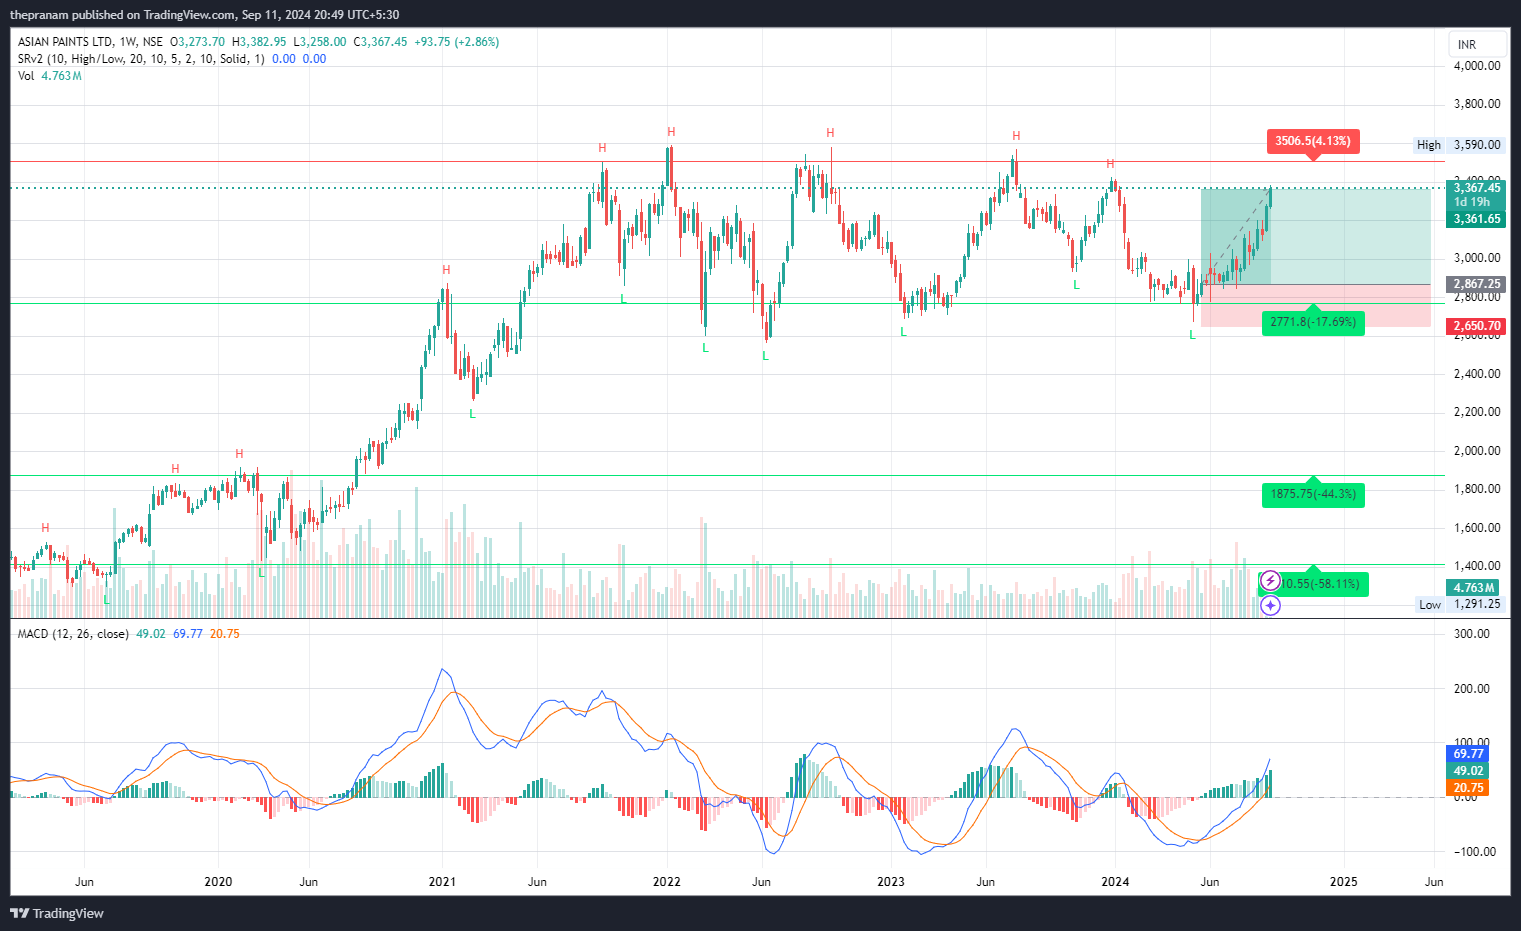Screen dimensions: 1521x931
Task: Select the red 3506.5(4.13%) resistance label
Action: click(1312, 141)
